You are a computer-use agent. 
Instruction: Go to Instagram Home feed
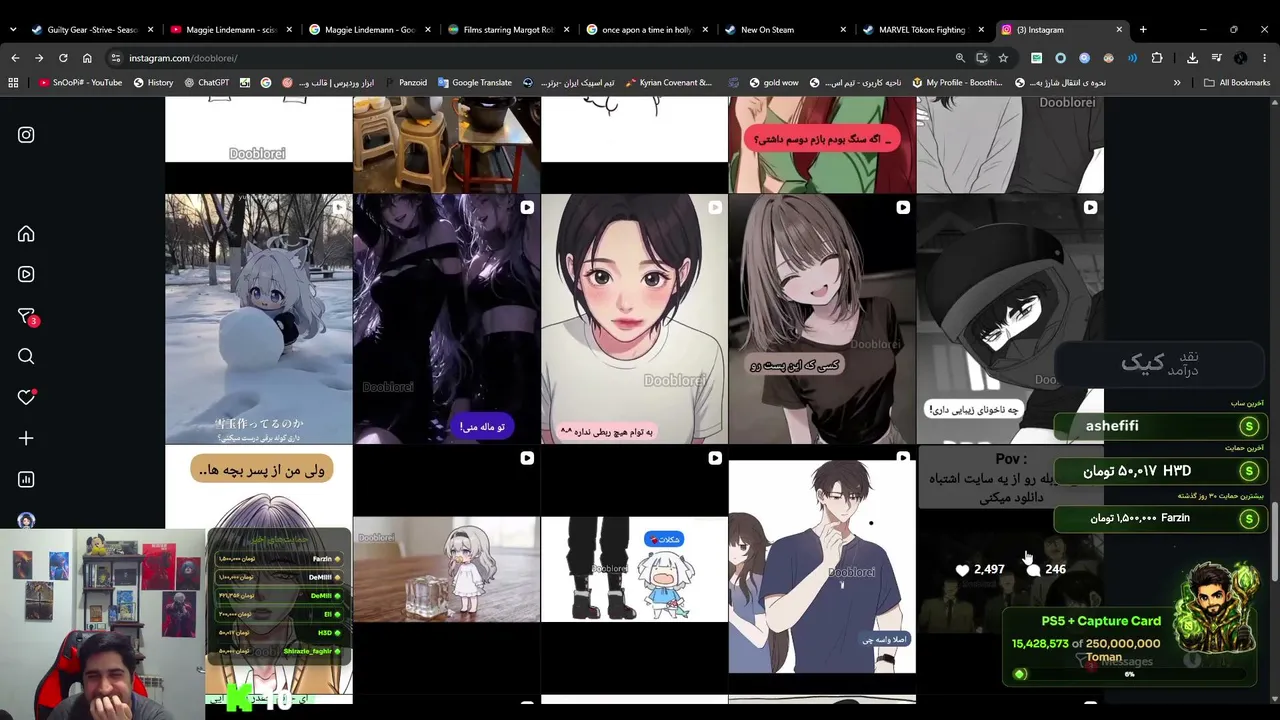tap(26, 234)
